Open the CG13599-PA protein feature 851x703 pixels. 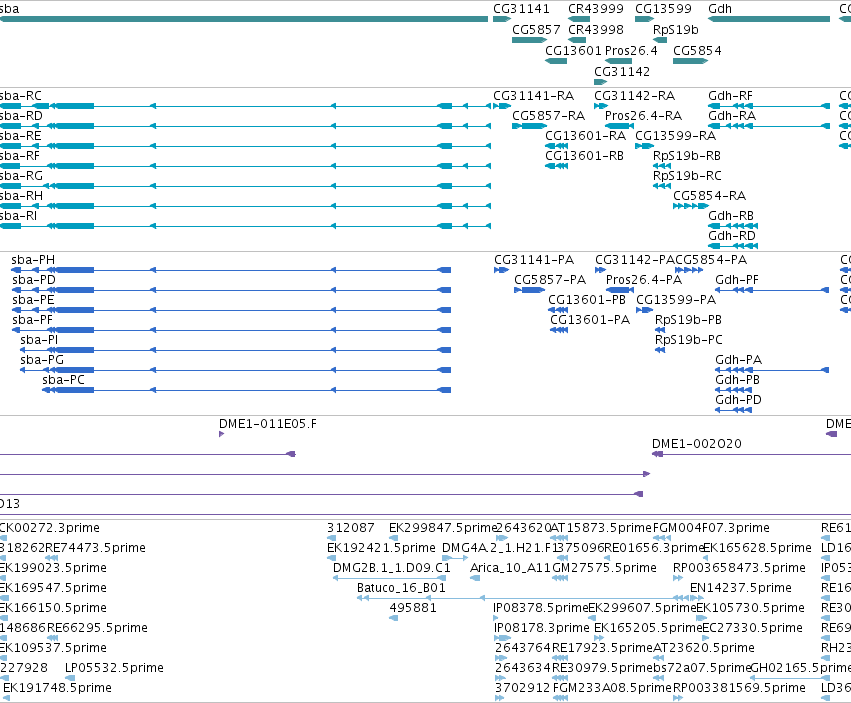[x=644, y=310]
